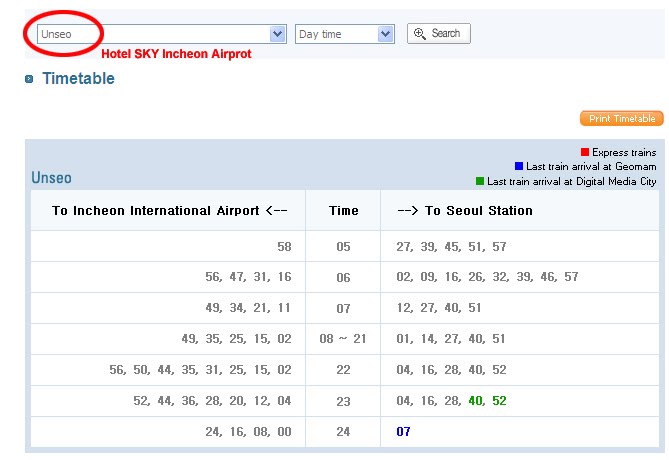Image resolution: width=669 pixels, height=460 pixels.
Task: Click the blue Timetable heading bullet icon
Action: click(29, 79)
